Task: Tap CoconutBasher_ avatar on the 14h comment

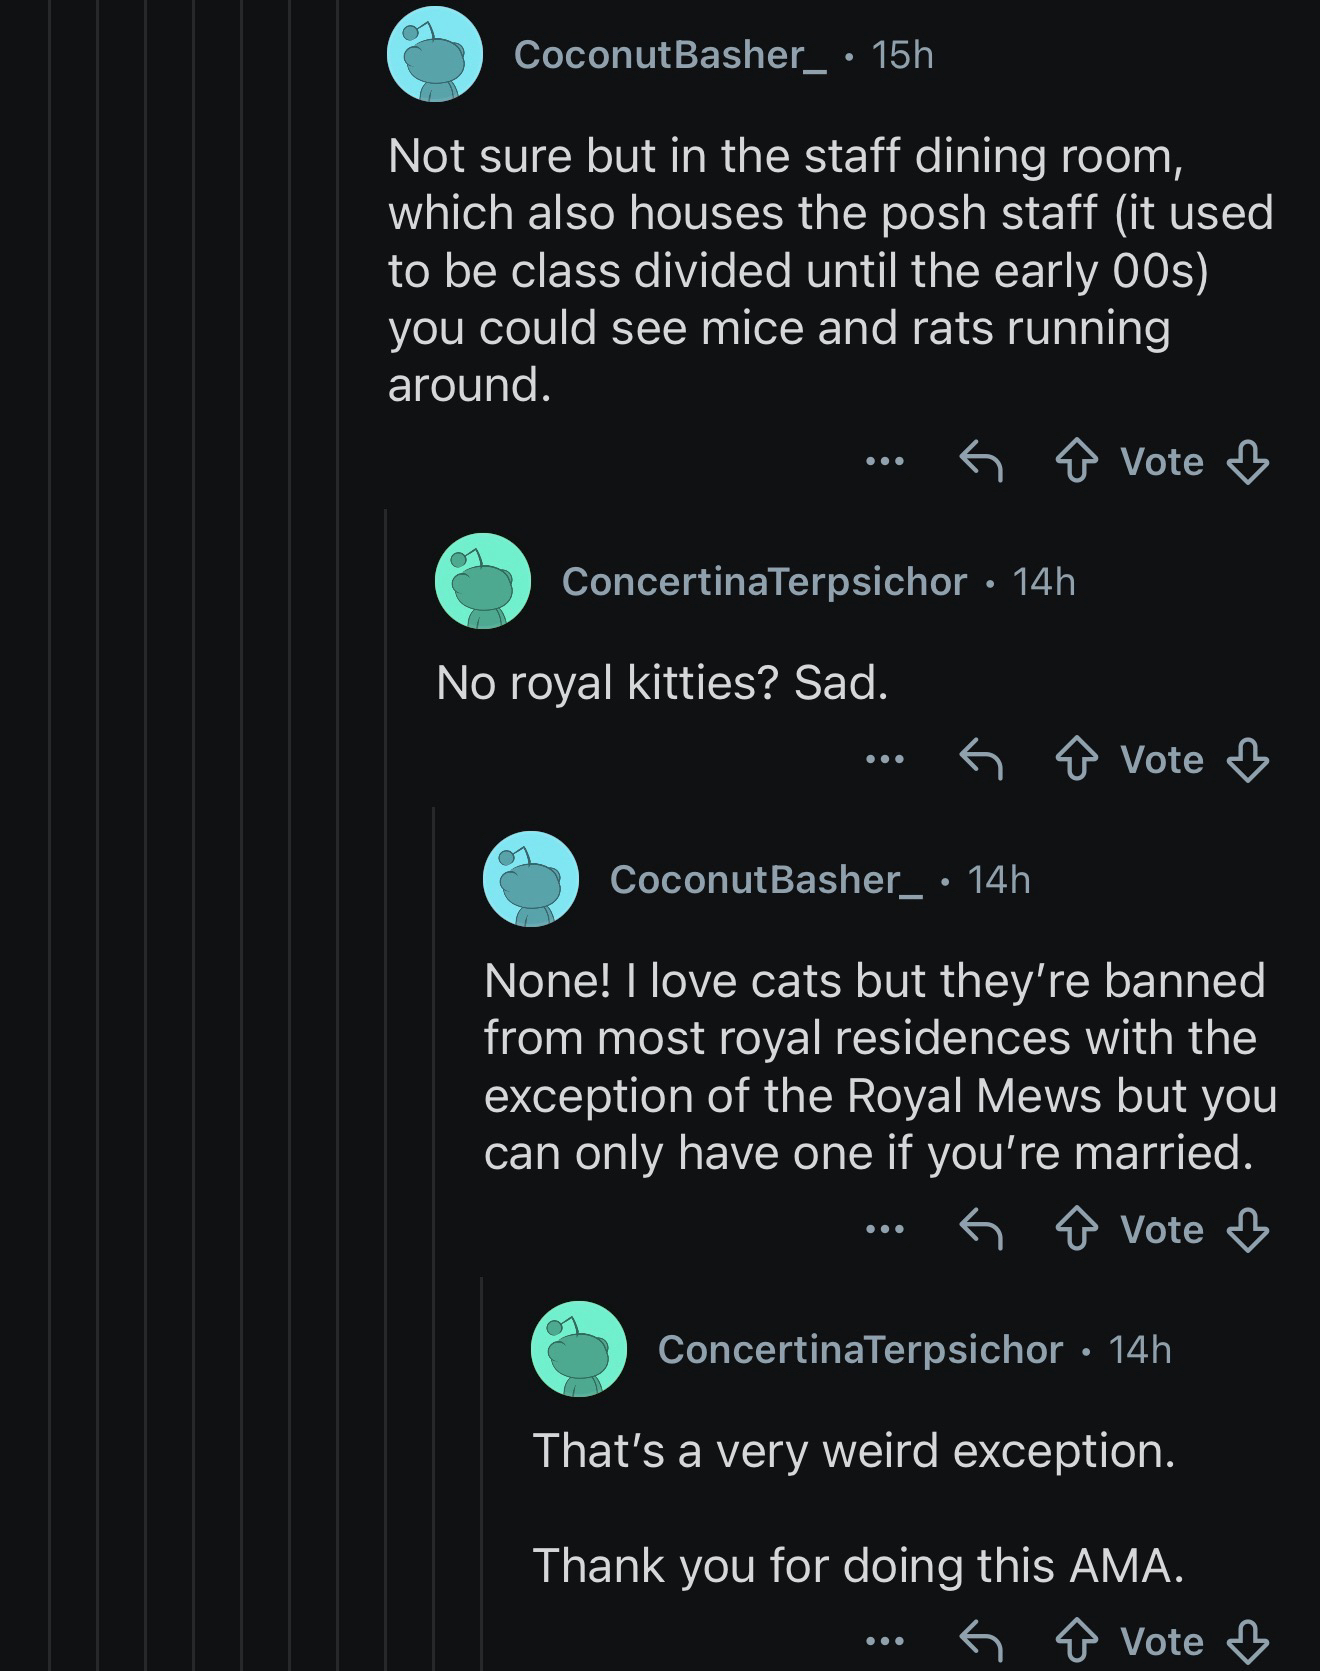Action: click(531, 879)
